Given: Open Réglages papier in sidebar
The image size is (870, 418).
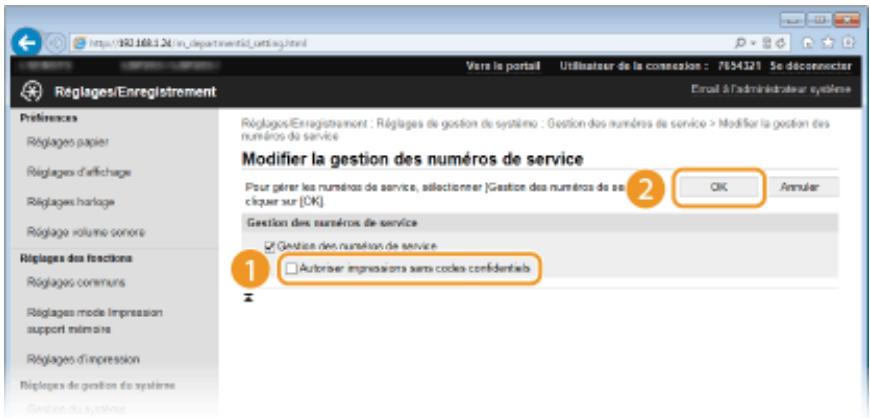Looking at the screenshot, I should [x=68, y=142].
